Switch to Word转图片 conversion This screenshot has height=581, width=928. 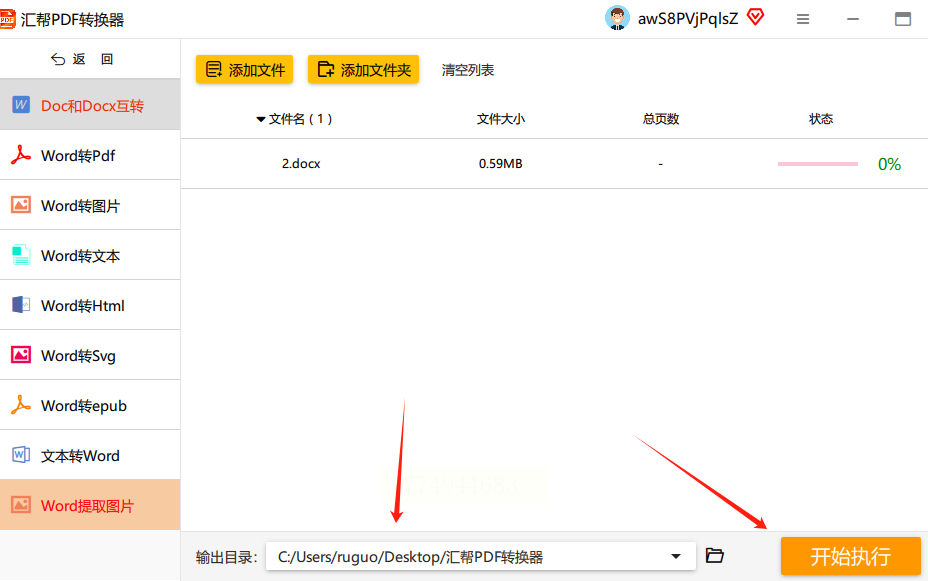(90, 205)
